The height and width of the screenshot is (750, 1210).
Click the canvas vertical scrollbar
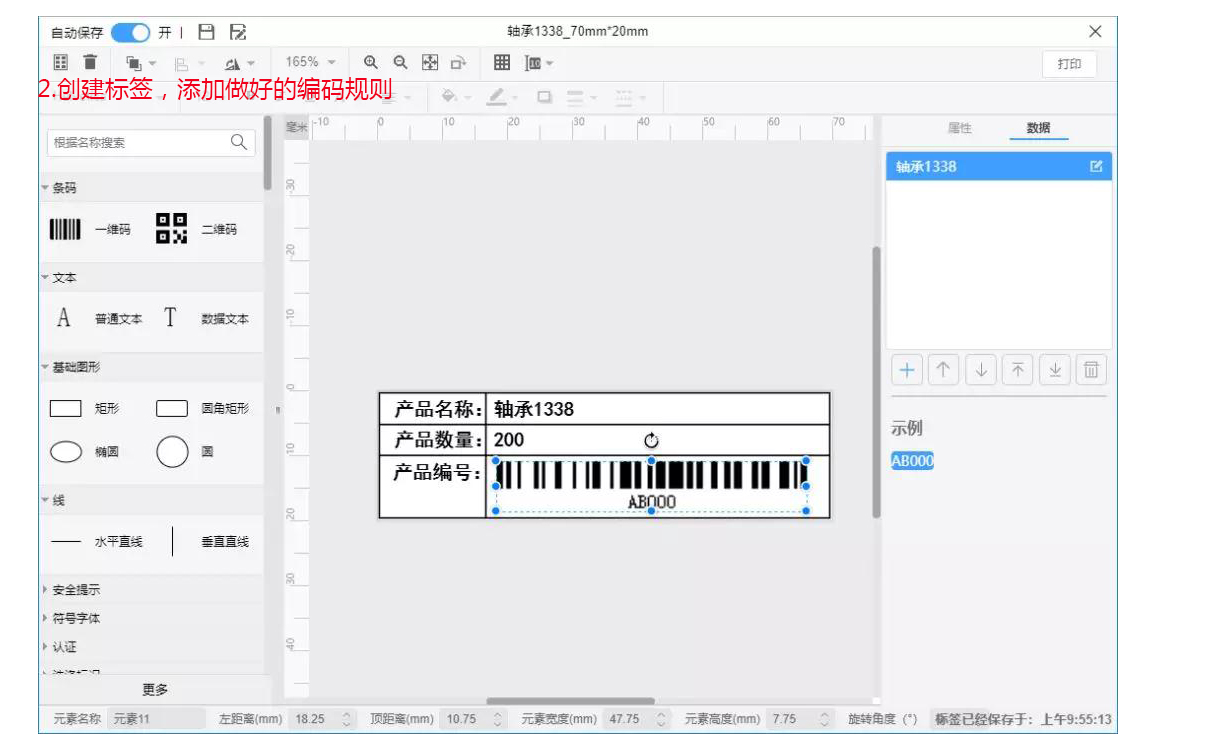[x=877, y=382]
